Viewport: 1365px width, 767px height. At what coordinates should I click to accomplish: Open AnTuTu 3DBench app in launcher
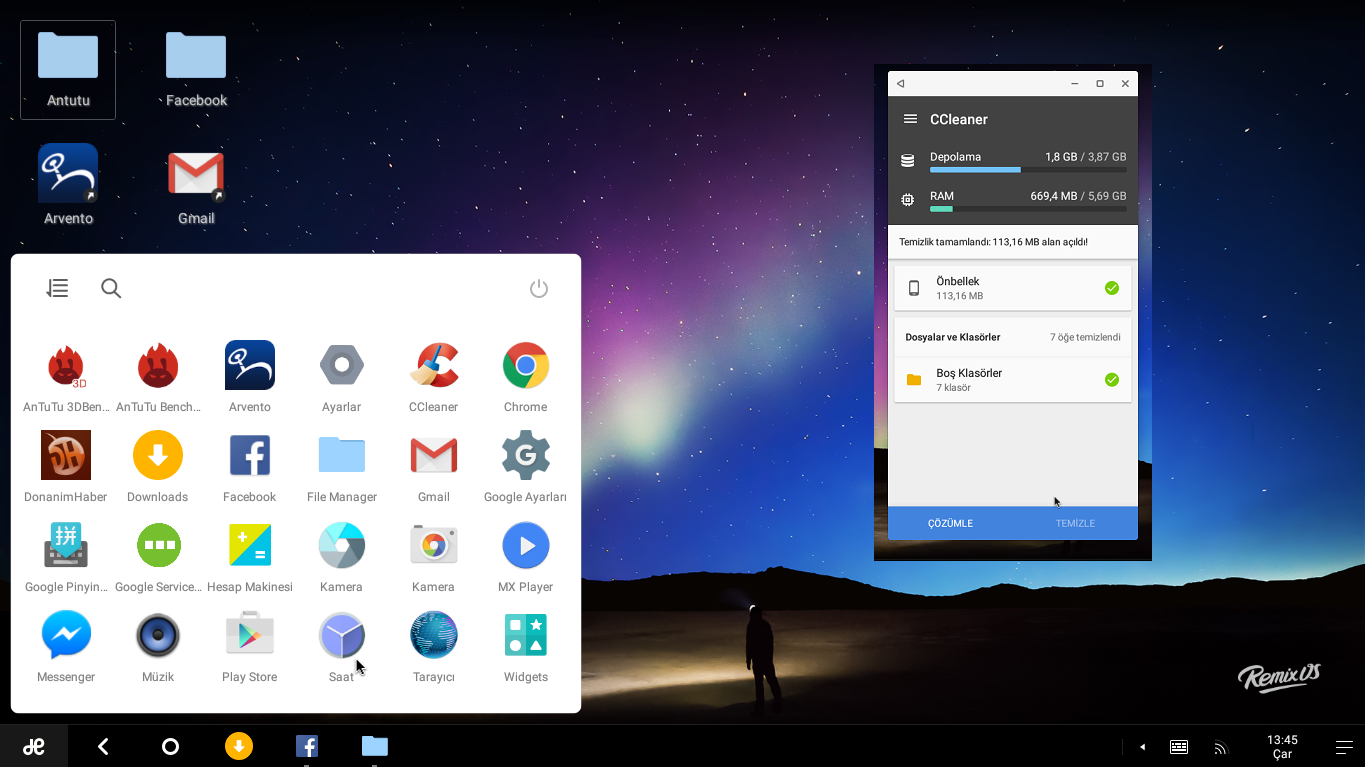[66, 376]
